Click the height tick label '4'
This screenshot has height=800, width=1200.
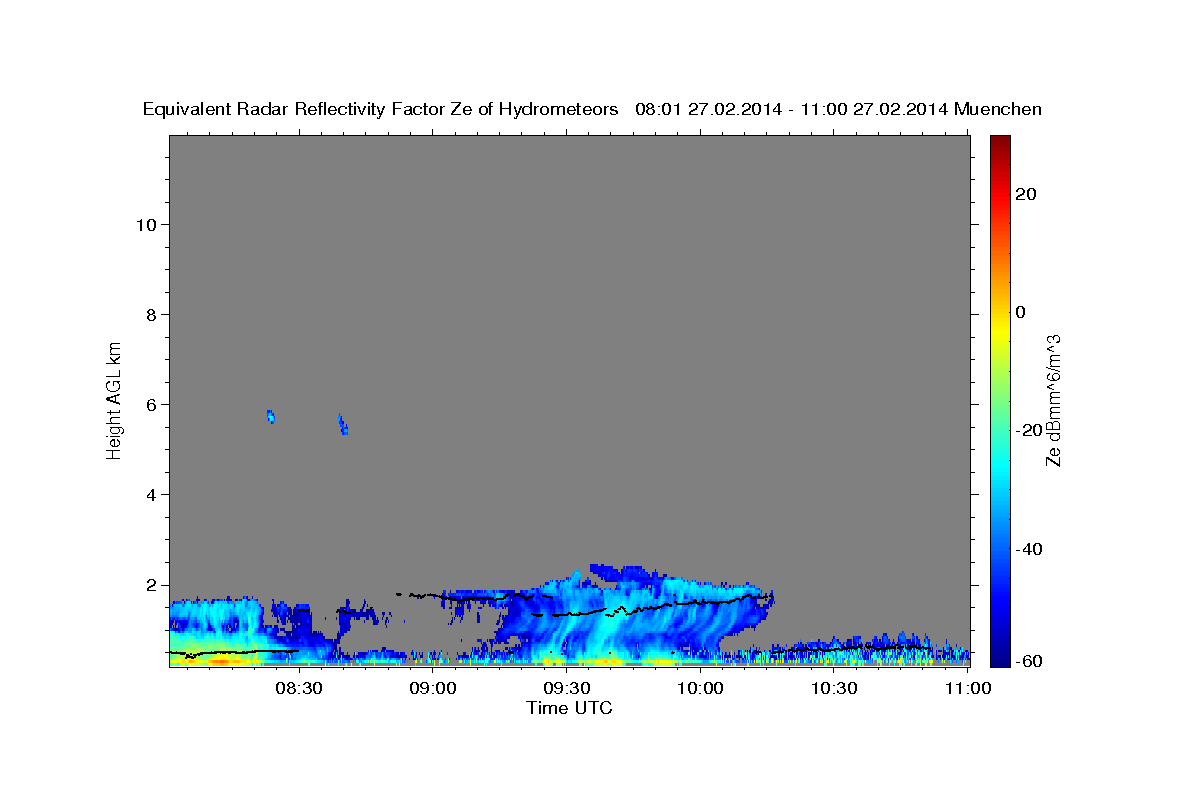(152, 495)
